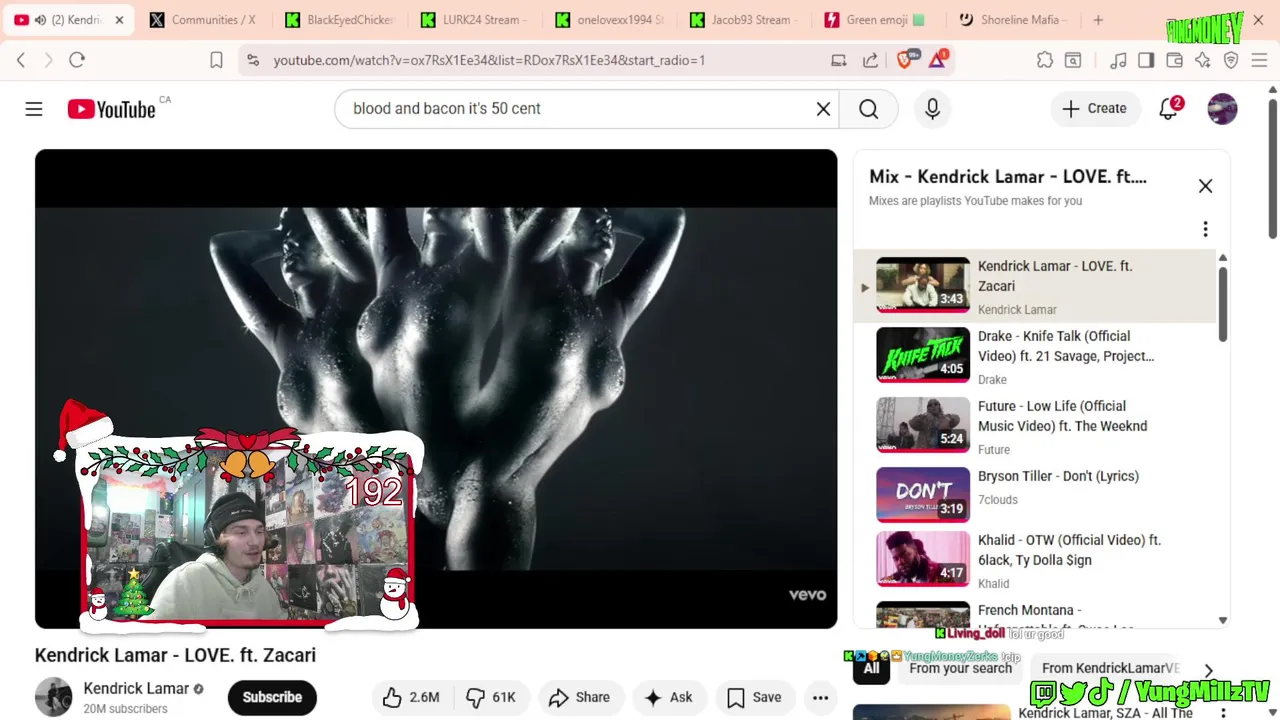This screenshot has height=720, width=1280.
Task: Open browser main menu
Action: [x=1259, y=60]
